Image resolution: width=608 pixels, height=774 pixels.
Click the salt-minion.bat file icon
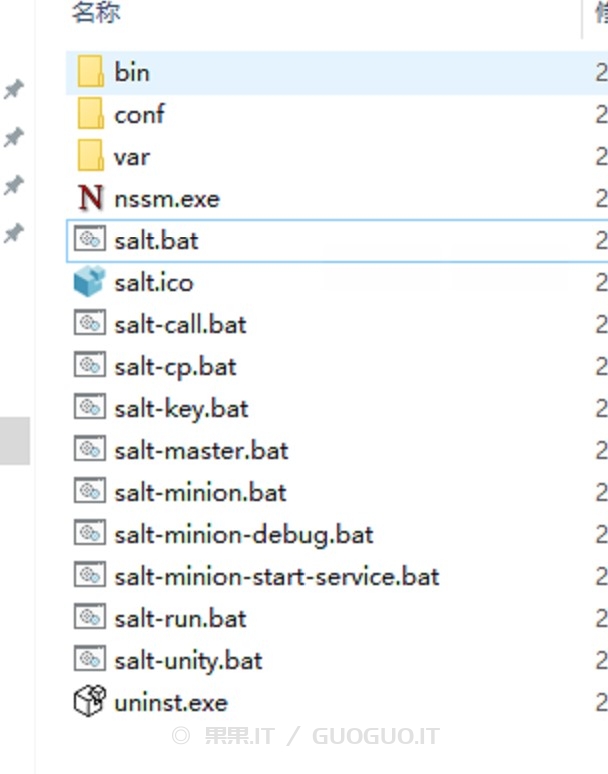90,492
